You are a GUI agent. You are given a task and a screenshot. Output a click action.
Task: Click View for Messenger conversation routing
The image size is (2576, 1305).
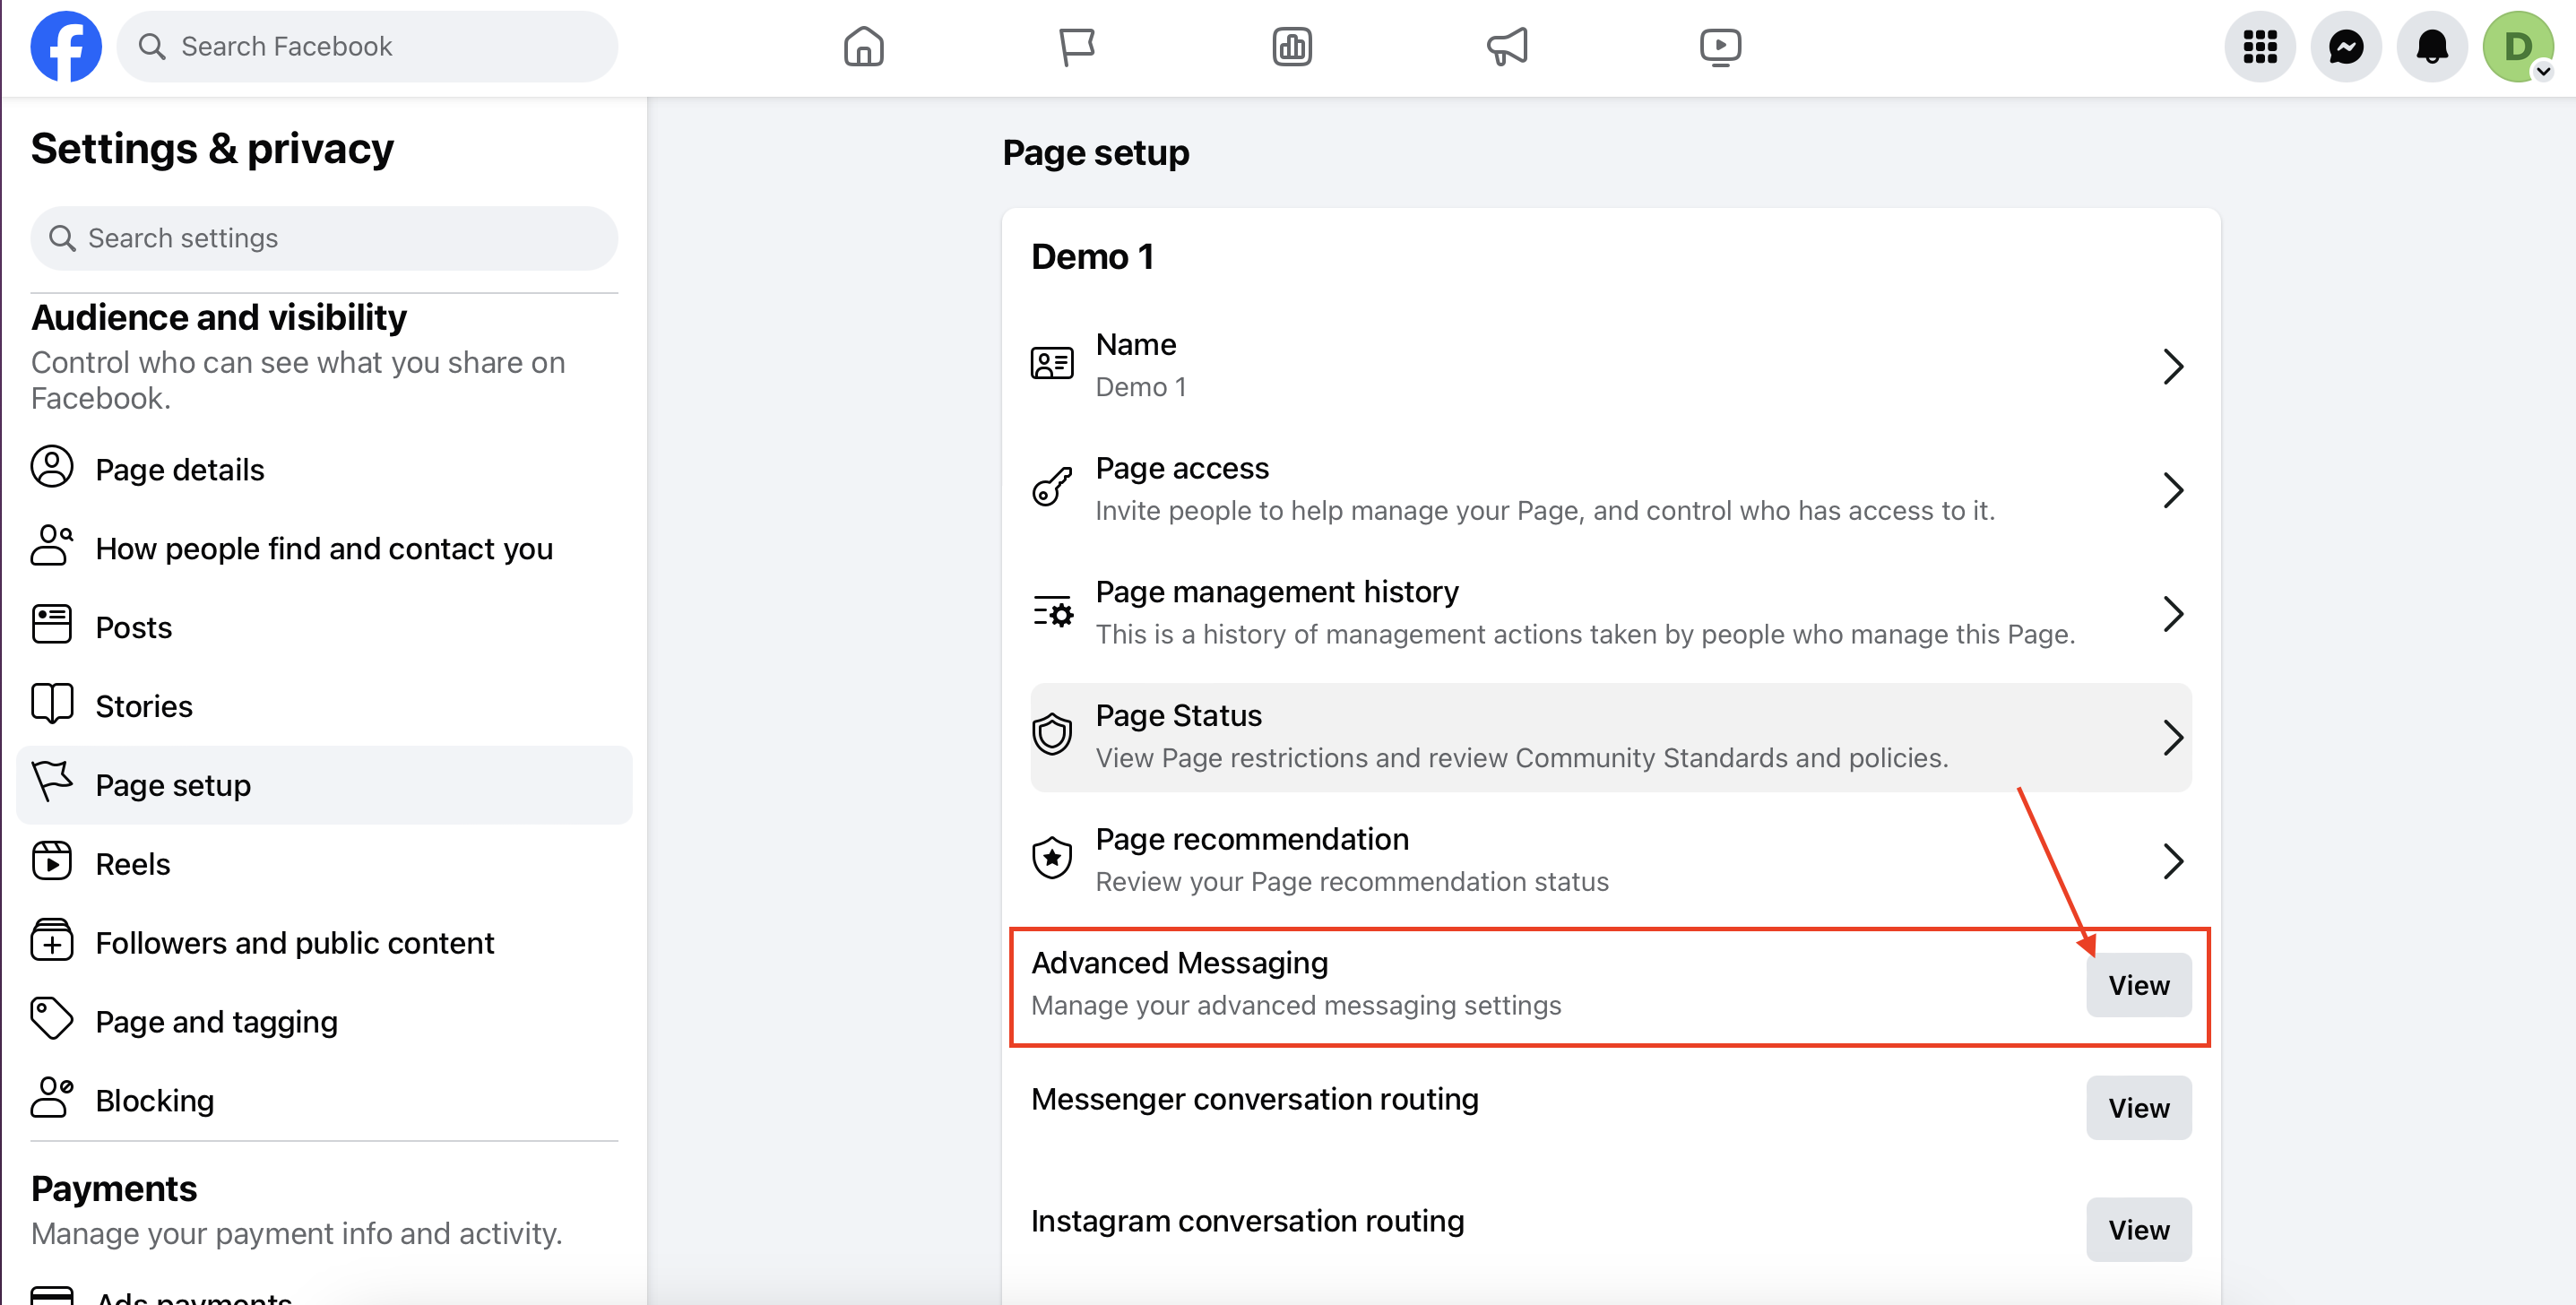[x=2138, y=1107]
